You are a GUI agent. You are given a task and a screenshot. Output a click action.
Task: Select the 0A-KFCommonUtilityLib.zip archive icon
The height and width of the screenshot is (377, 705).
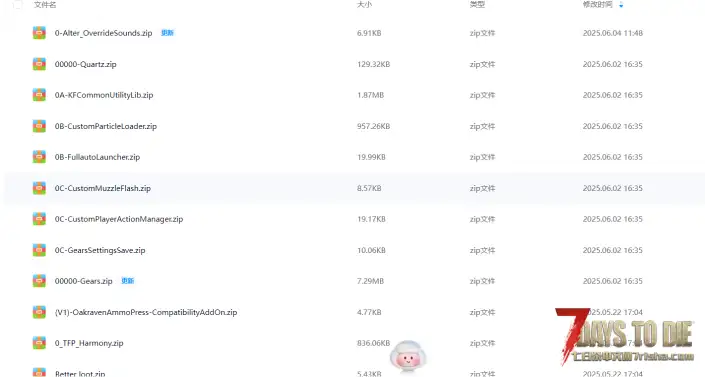(x=39, y=95)
